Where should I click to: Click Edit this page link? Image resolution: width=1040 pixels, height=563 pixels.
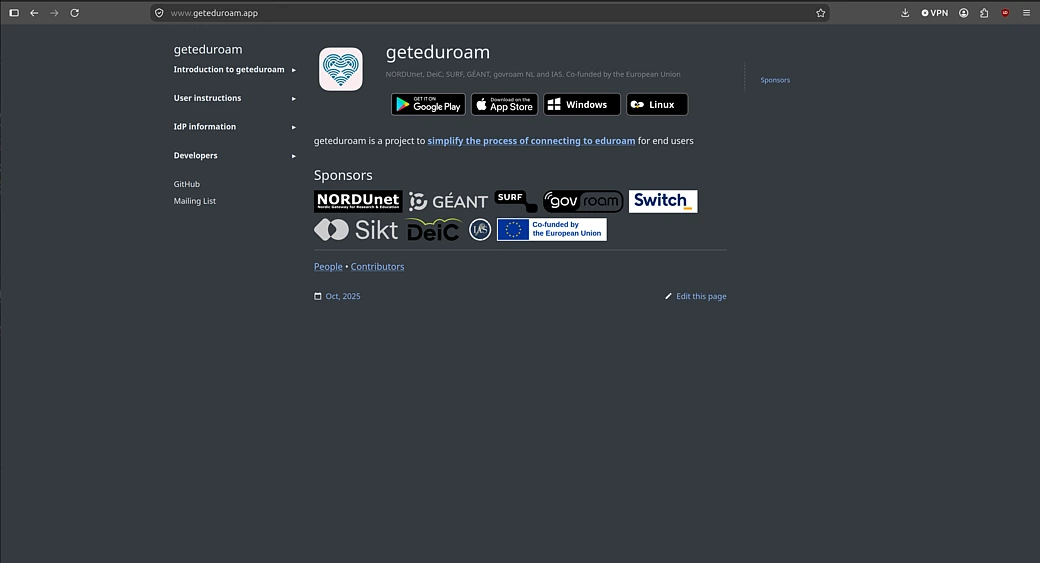(701, 296)
